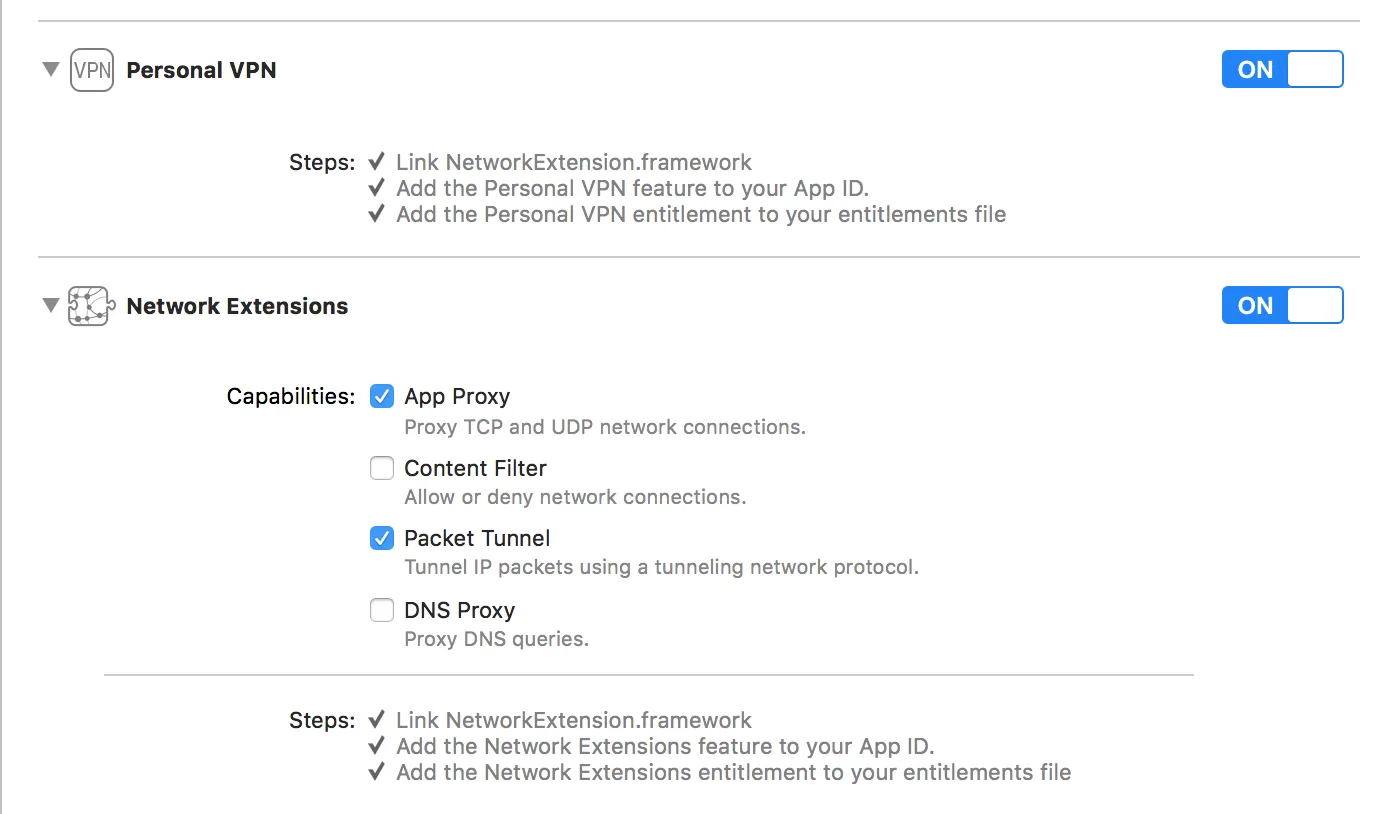Turn off the Personal VPN switch

tap(1282, 70)
